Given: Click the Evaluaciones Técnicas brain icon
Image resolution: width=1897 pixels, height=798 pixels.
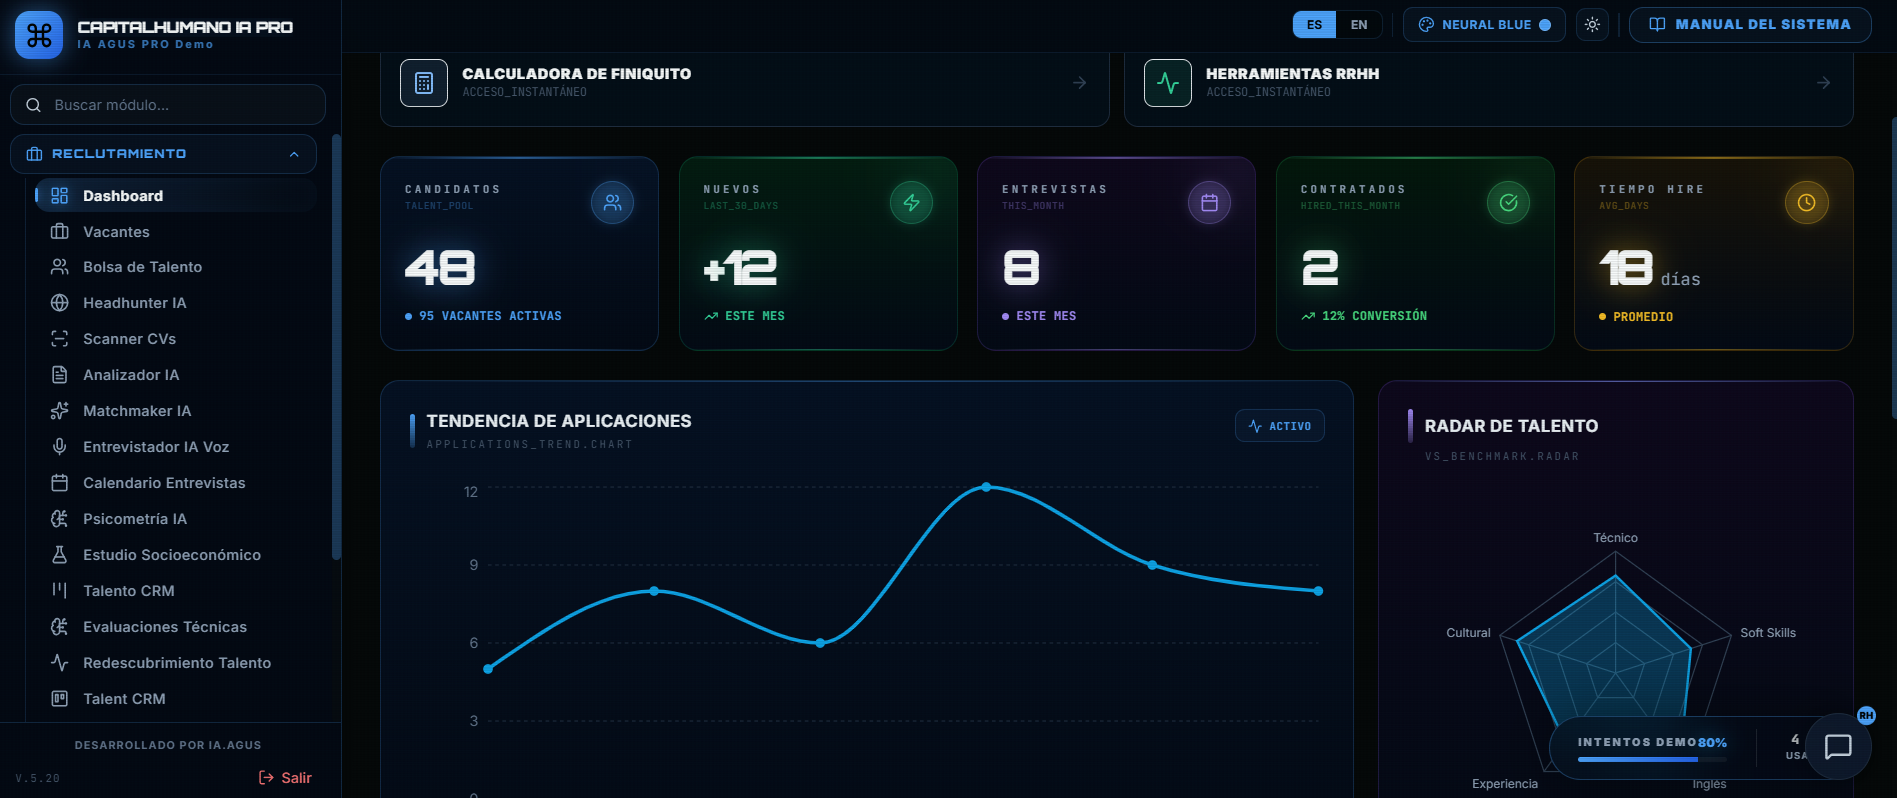Looking at the screenshot, I should point(60,627).
